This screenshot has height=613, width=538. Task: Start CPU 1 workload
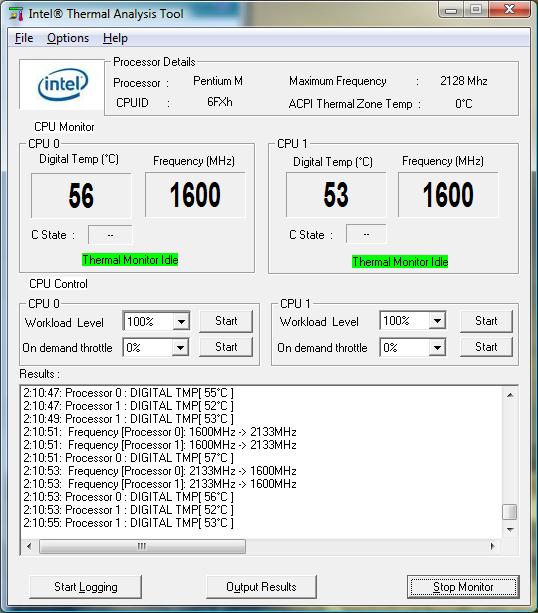point(486,321)
